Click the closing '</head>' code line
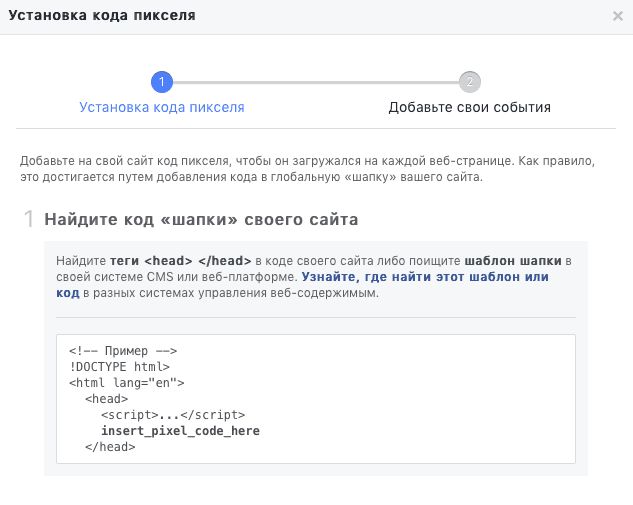633x505 pixels. point(110,447)
